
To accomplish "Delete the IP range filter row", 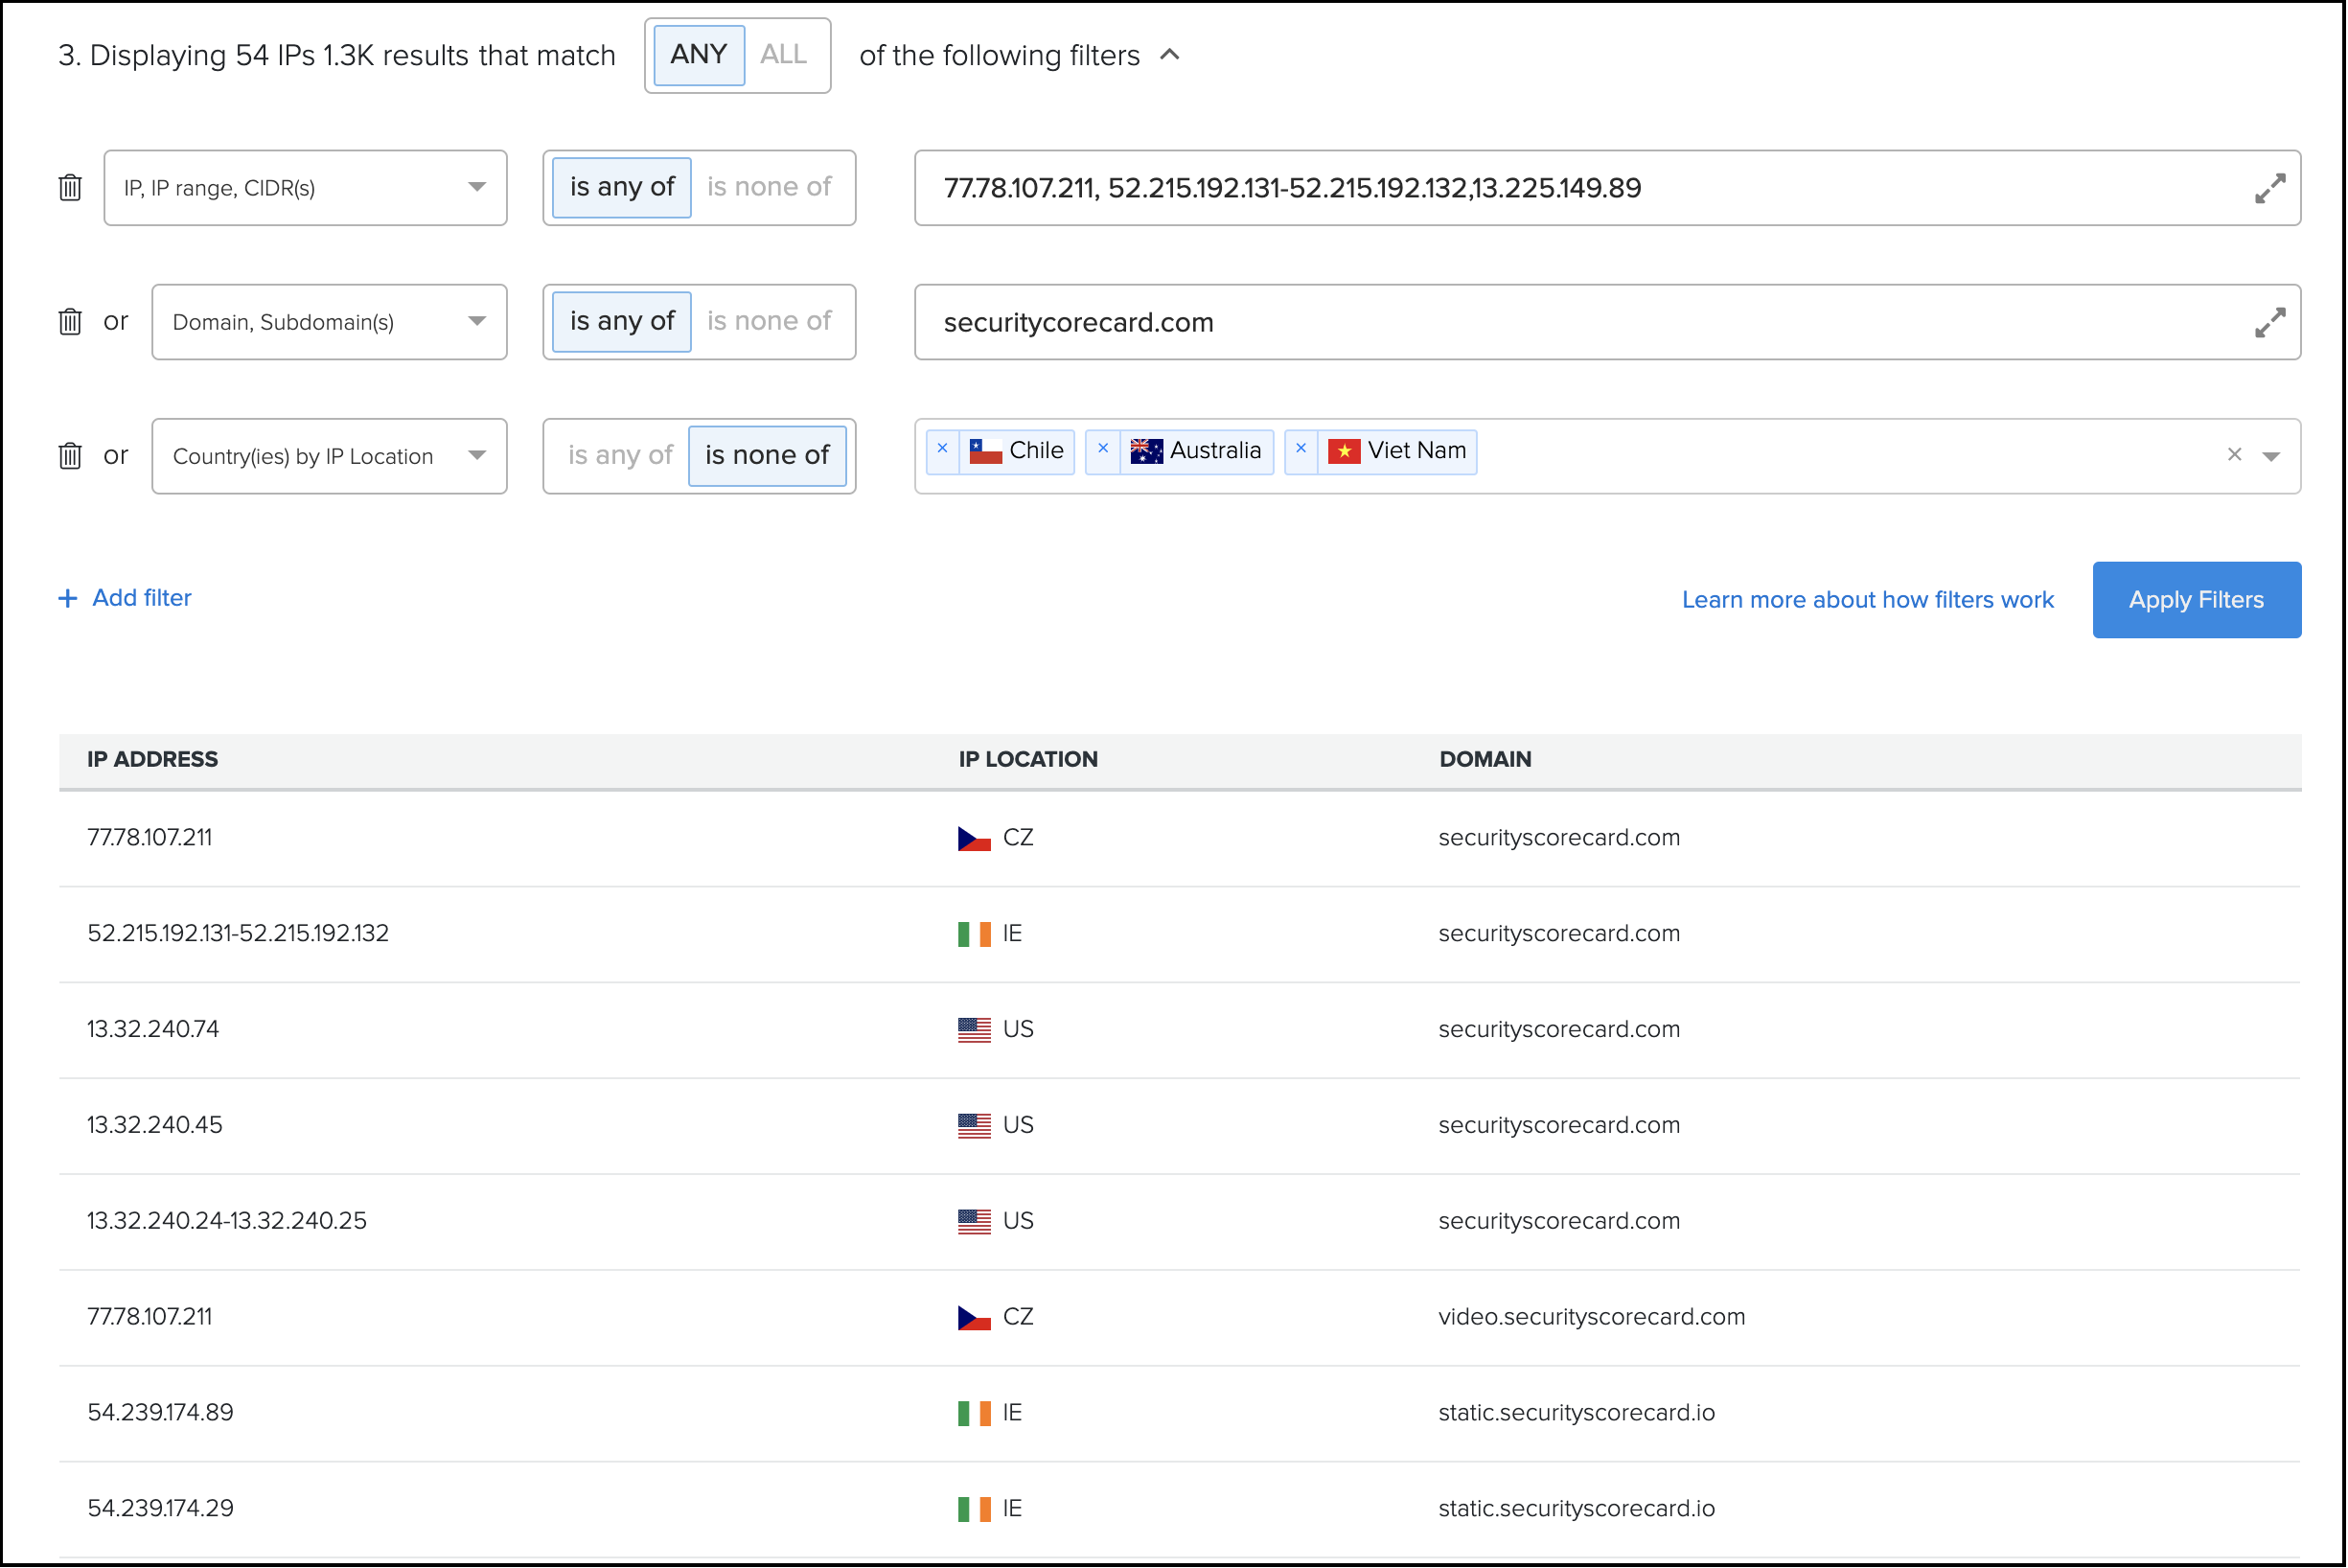I will coord(70,188).
